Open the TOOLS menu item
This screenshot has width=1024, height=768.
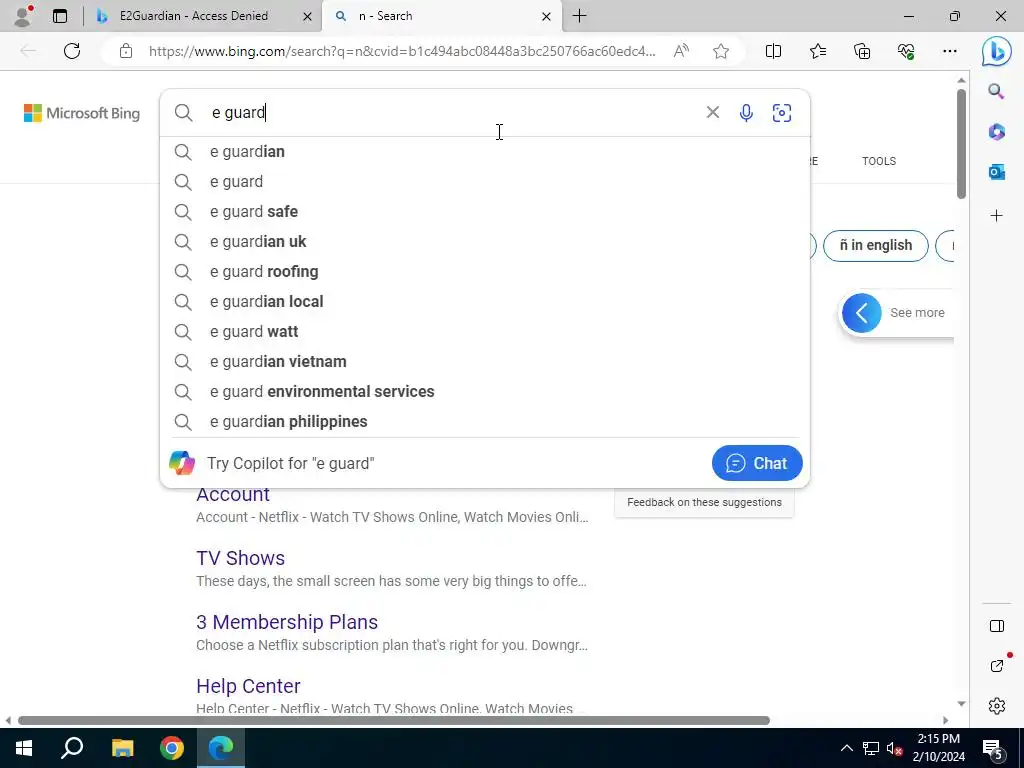click(x=878, y=161)
